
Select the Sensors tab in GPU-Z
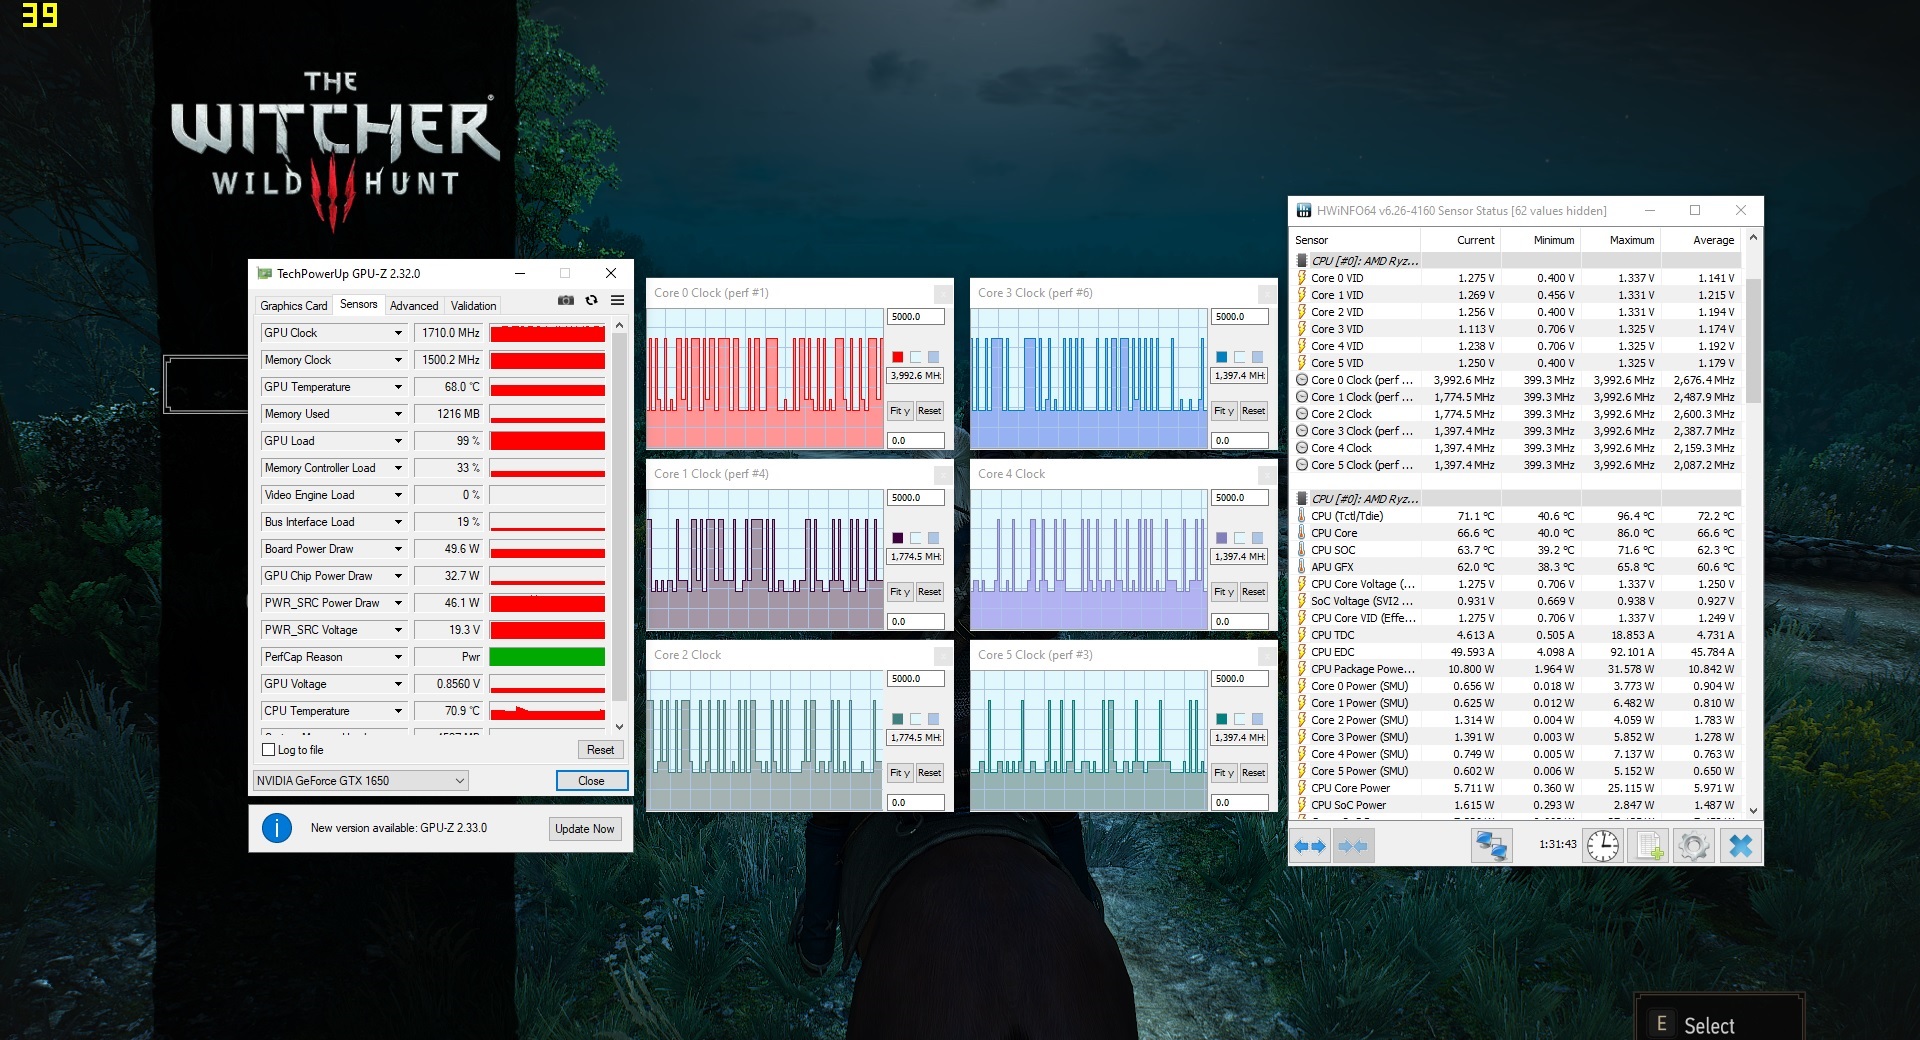[x=359, y=304]
